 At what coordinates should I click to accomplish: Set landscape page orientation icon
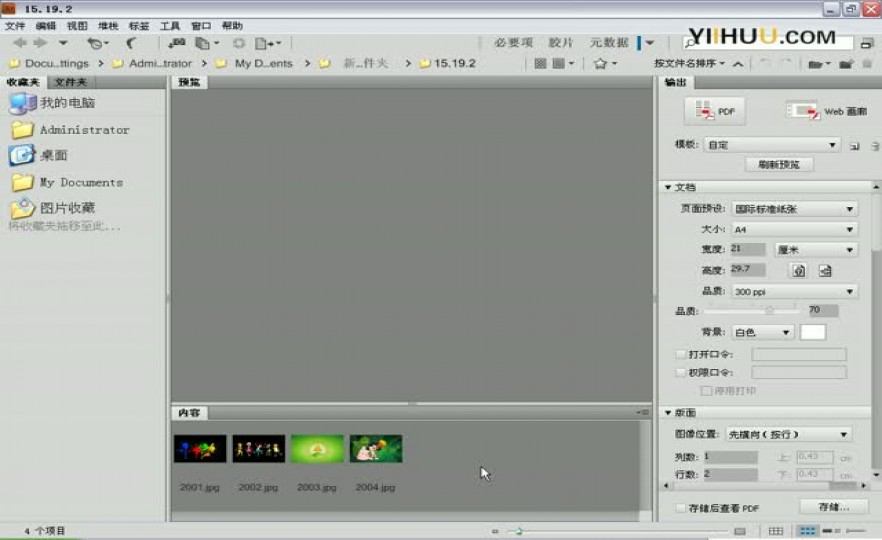[x=825, y=271]
